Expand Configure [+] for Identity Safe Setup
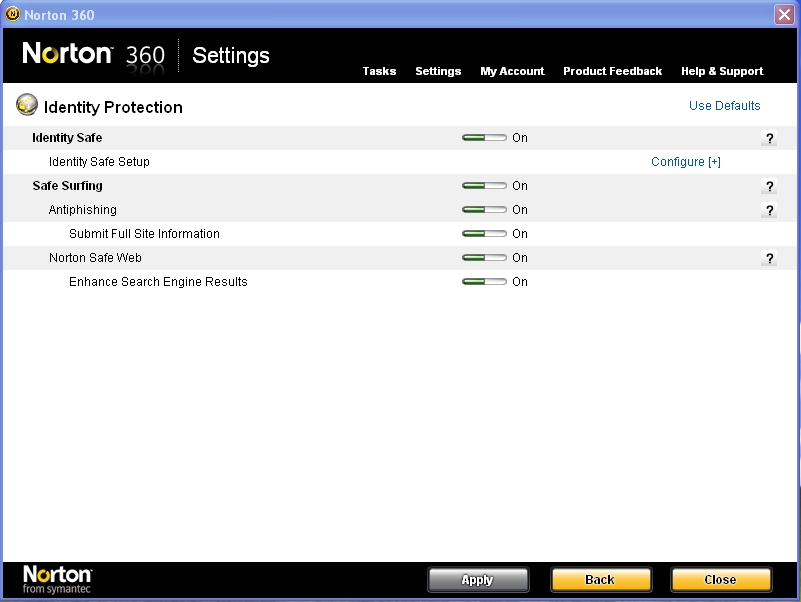 click(x=686, y=162)
